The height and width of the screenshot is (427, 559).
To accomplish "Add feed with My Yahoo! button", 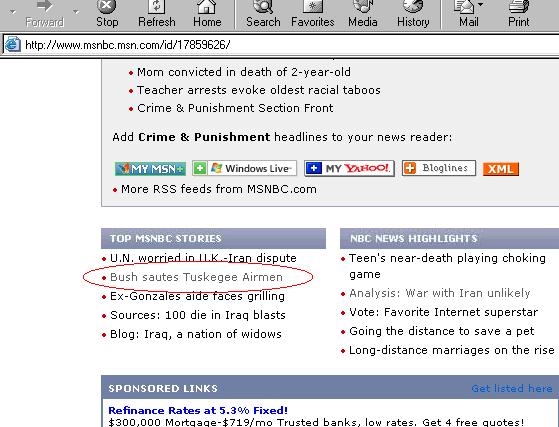I will tap(349, 168).
